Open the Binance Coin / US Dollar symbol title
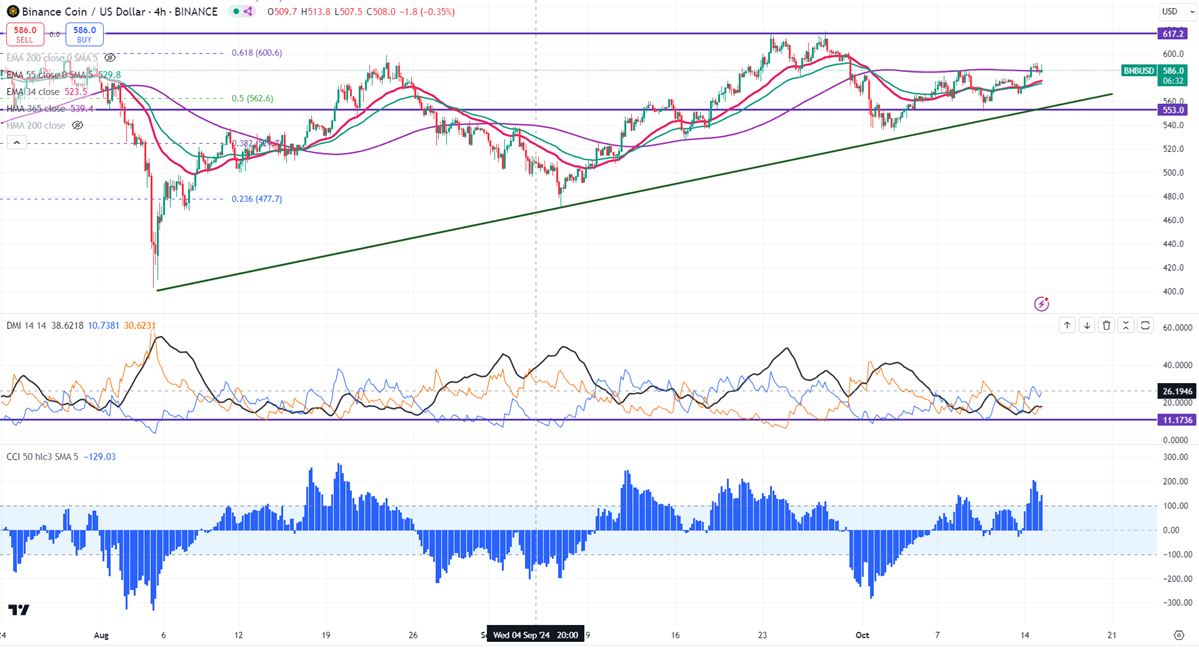The image size is (1199, 648). click(x=119, y=11)
